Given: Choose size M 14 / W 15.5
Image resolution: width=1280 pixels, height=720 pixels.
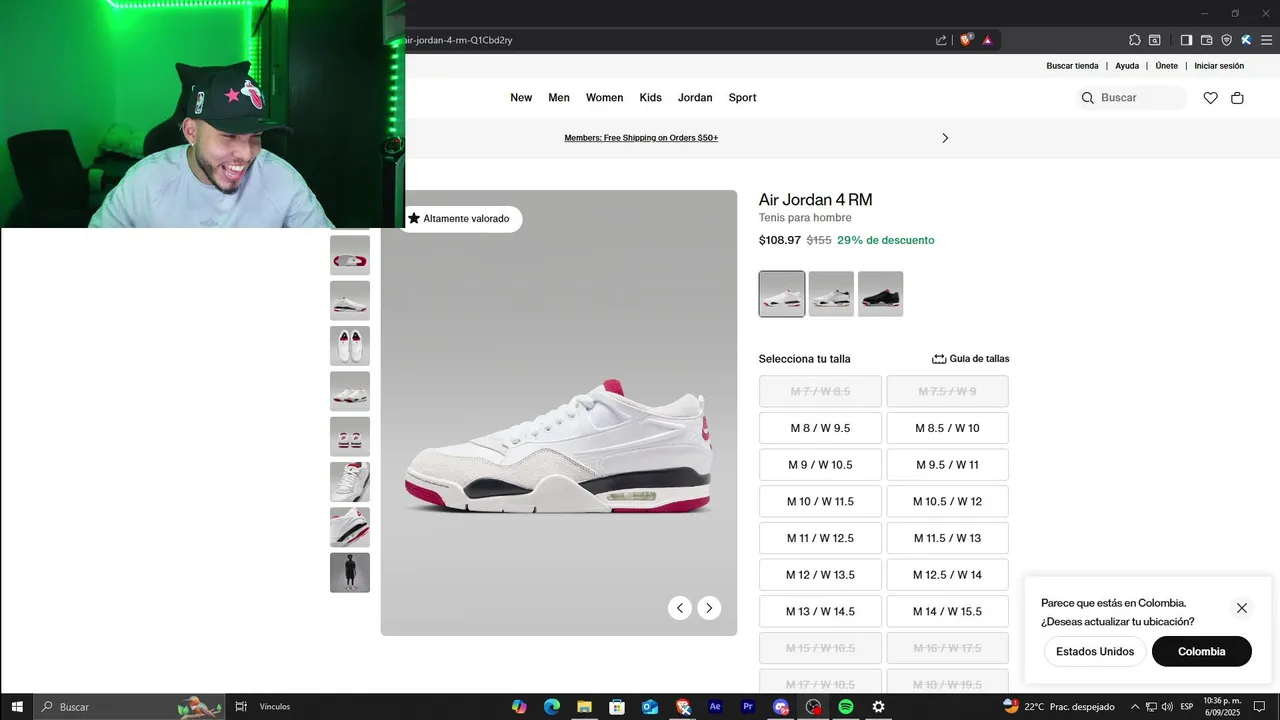Looking at the screenshot, I should point(947,611).
